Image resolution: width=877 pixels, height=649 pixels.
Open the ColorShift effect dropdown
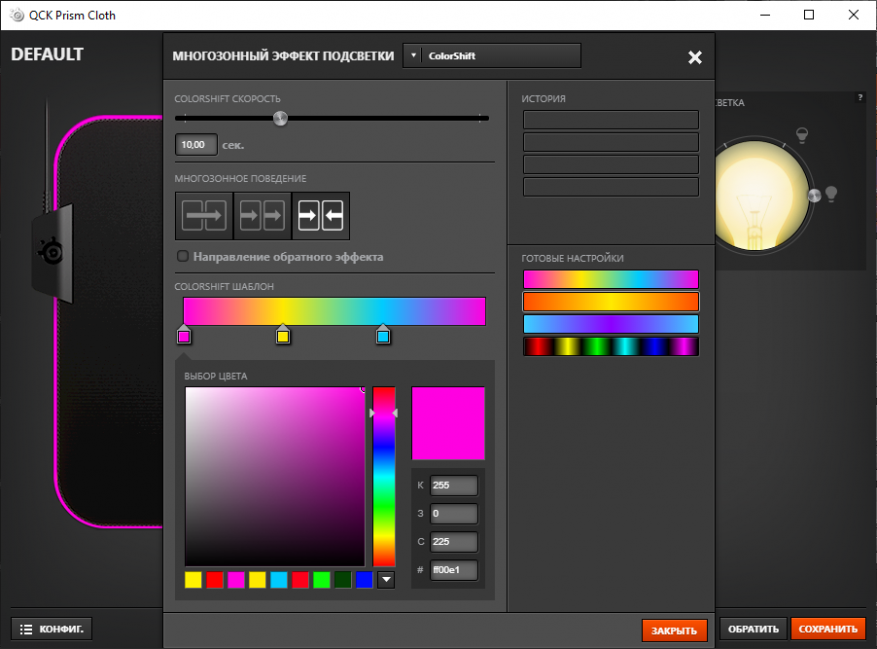[x=492, y=56]
